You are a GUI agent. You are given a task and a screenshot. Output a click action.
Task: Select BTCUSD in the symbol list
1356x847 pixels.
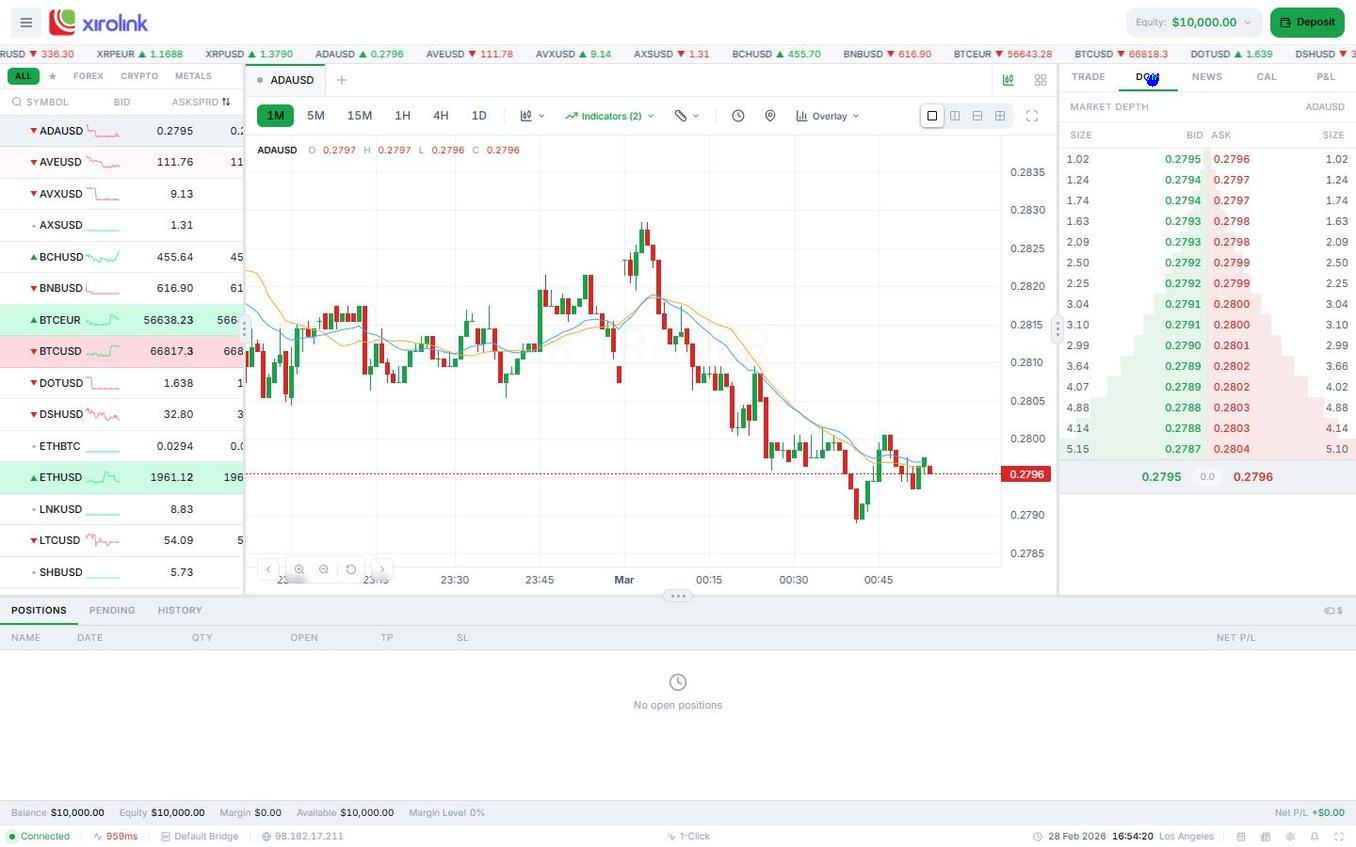[x=60, y=351]
